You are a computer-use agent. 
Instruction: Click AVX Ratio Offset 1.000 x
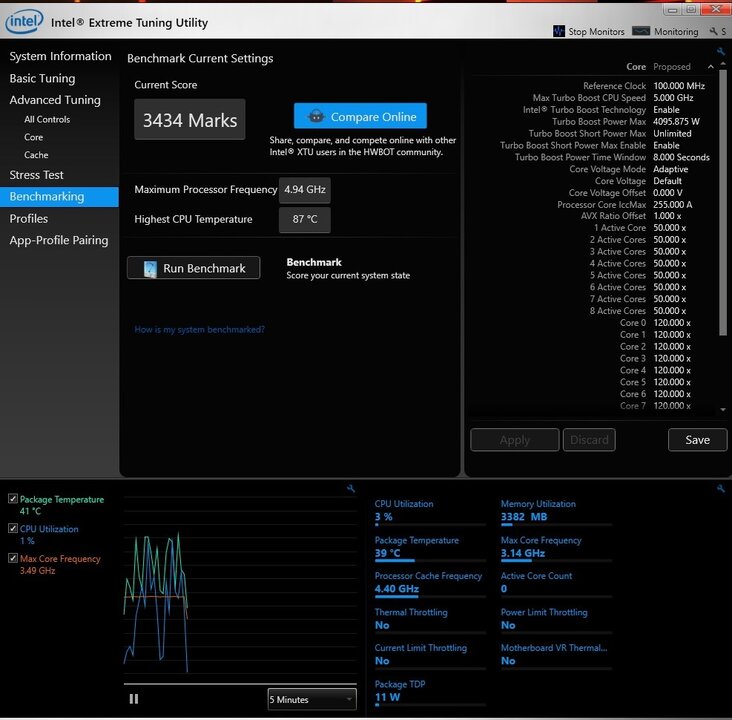pos(667,216)
